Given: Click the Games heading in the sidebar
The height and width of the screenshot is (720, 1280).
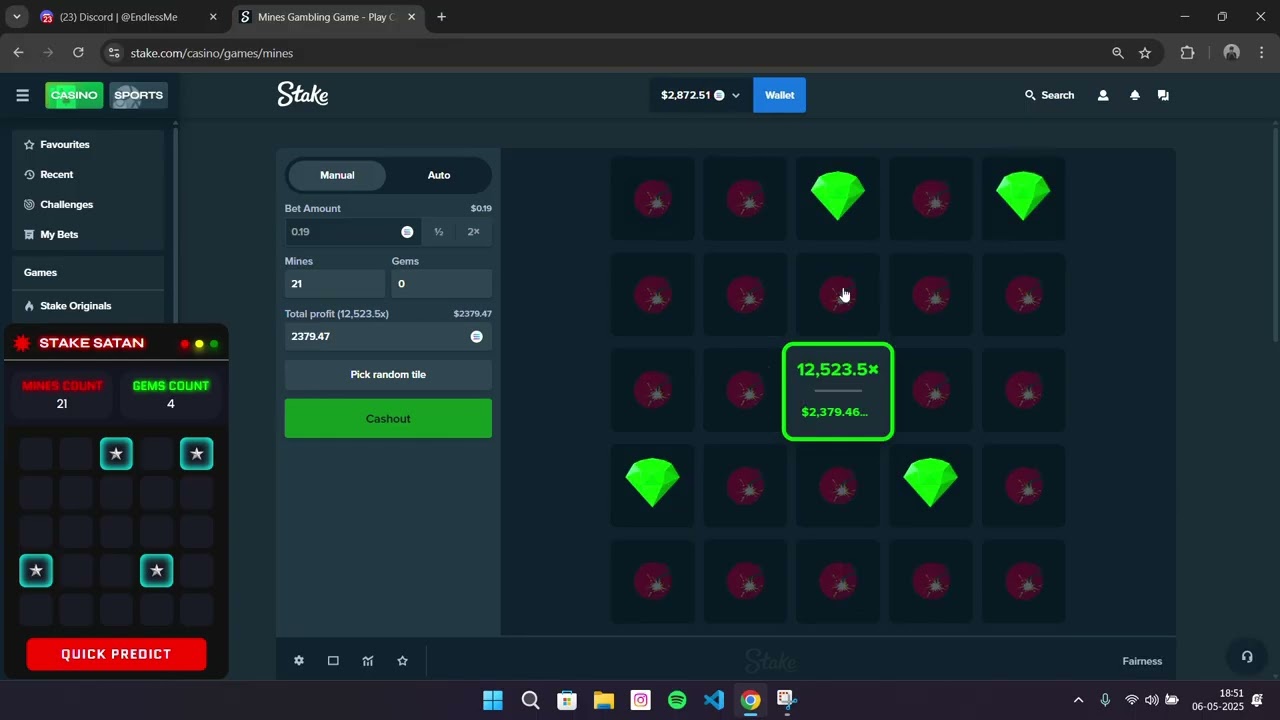Looking at the screenshot, I should coord(41,273).
